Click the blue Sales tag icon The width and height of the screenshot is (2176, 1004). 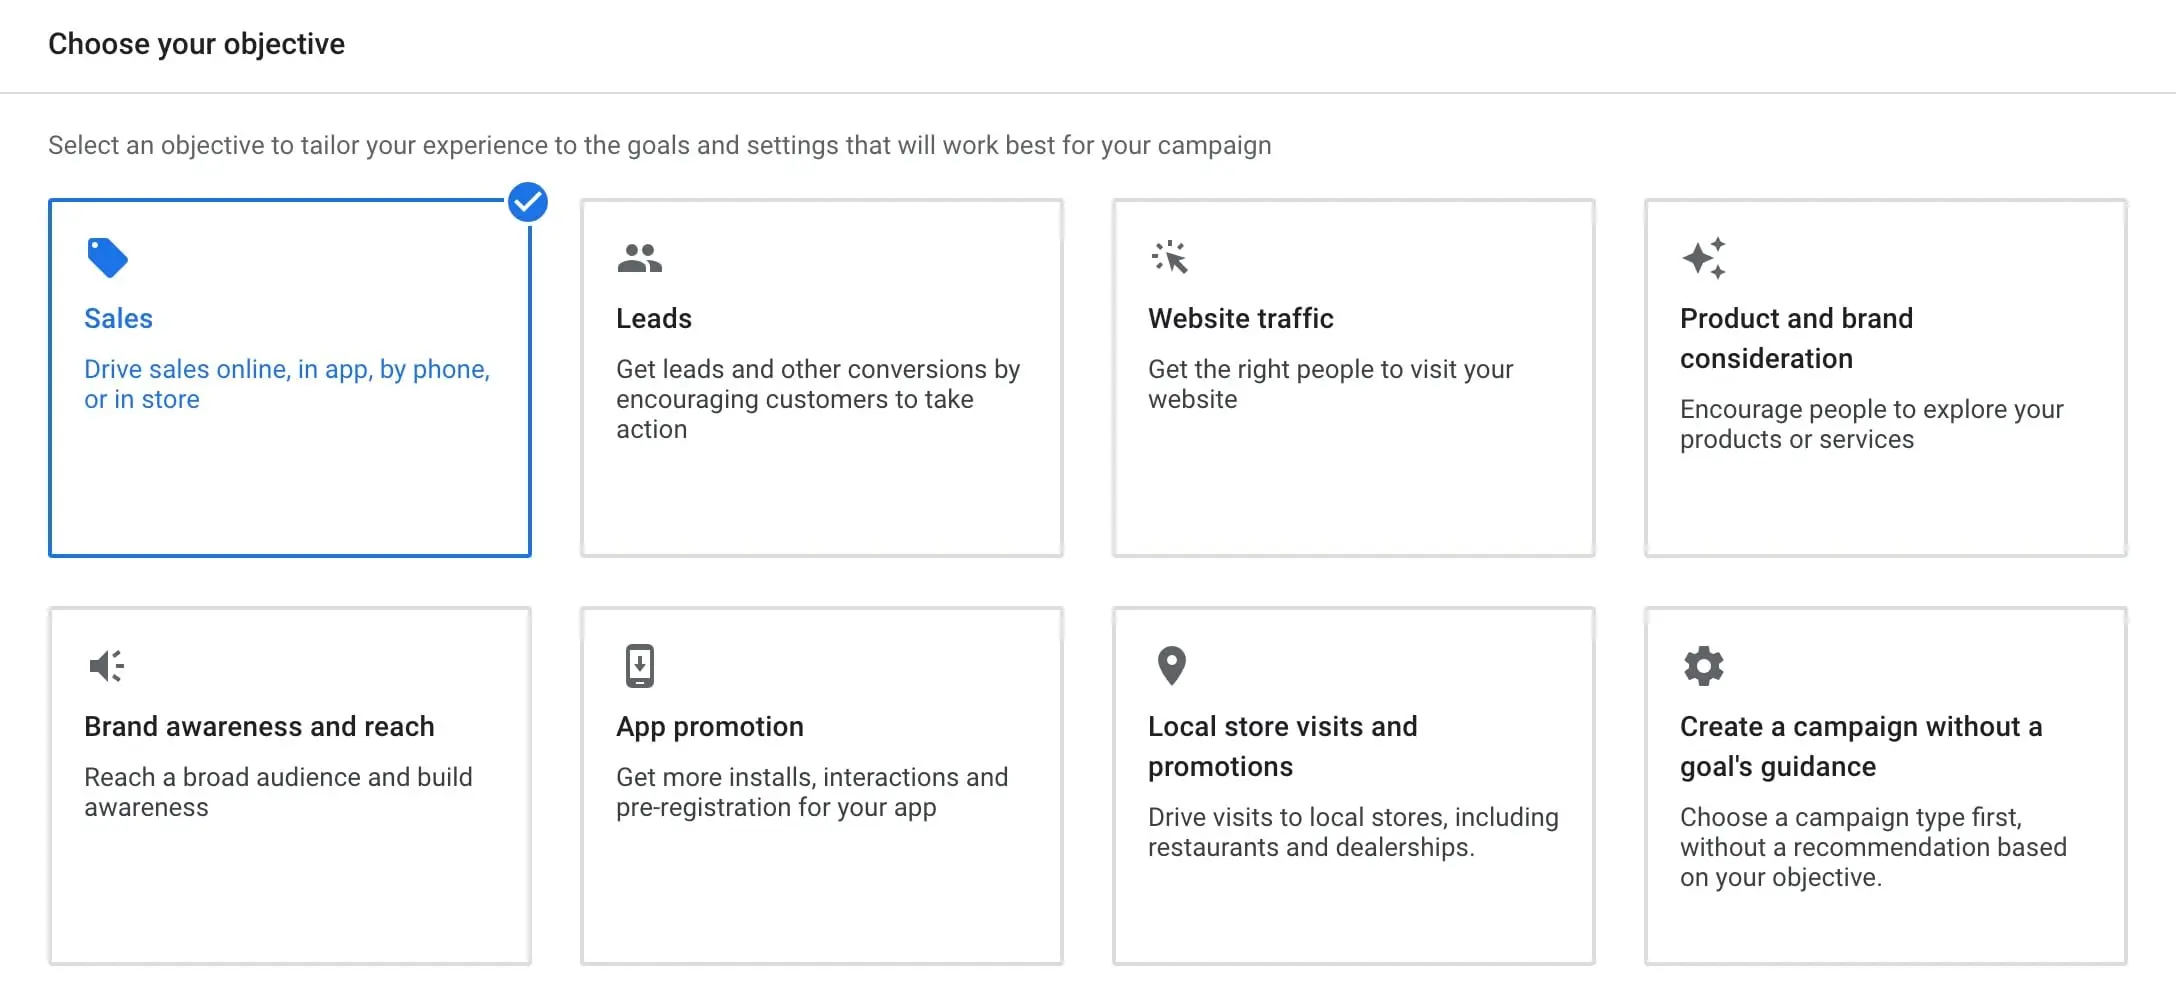pyautogui.click(x=107, y=258)
